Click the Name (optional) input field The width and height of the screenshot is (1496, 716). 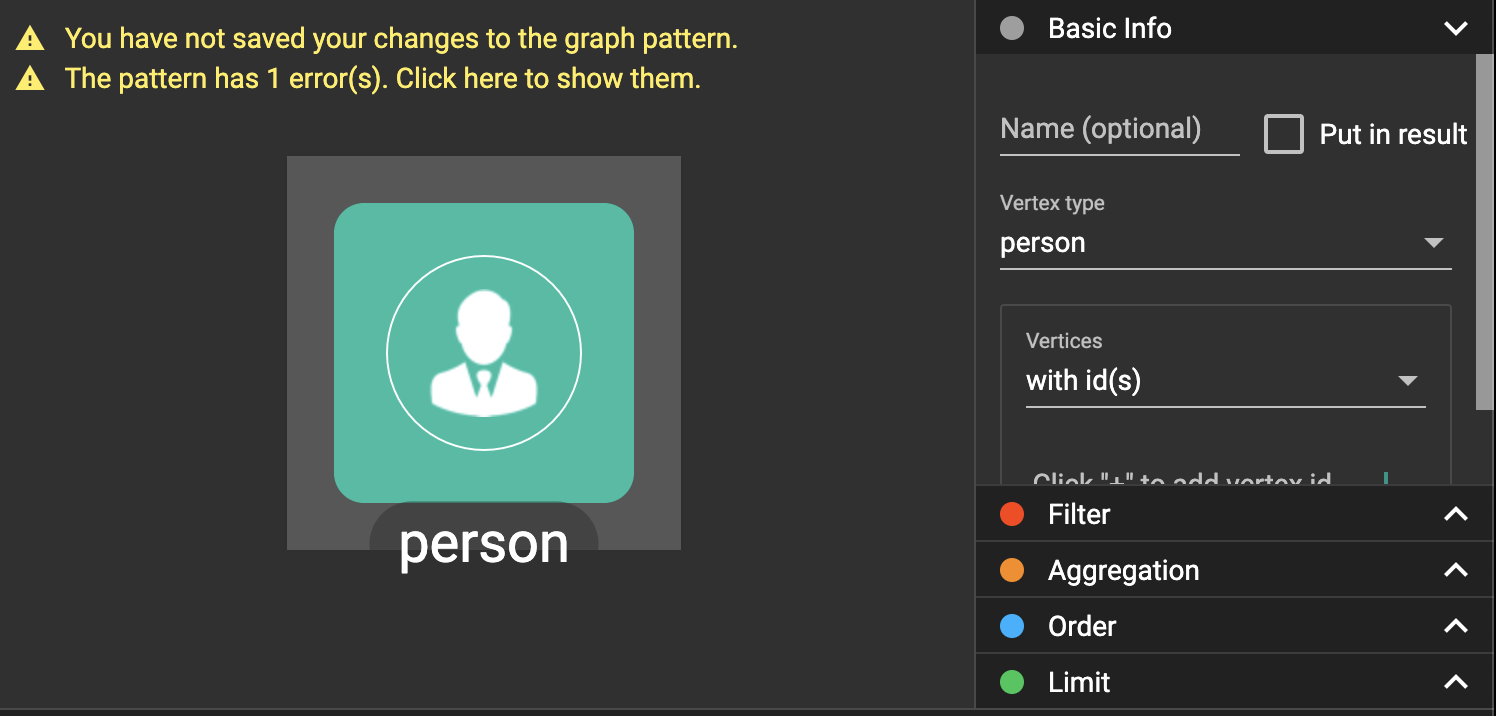point(1119,130)
